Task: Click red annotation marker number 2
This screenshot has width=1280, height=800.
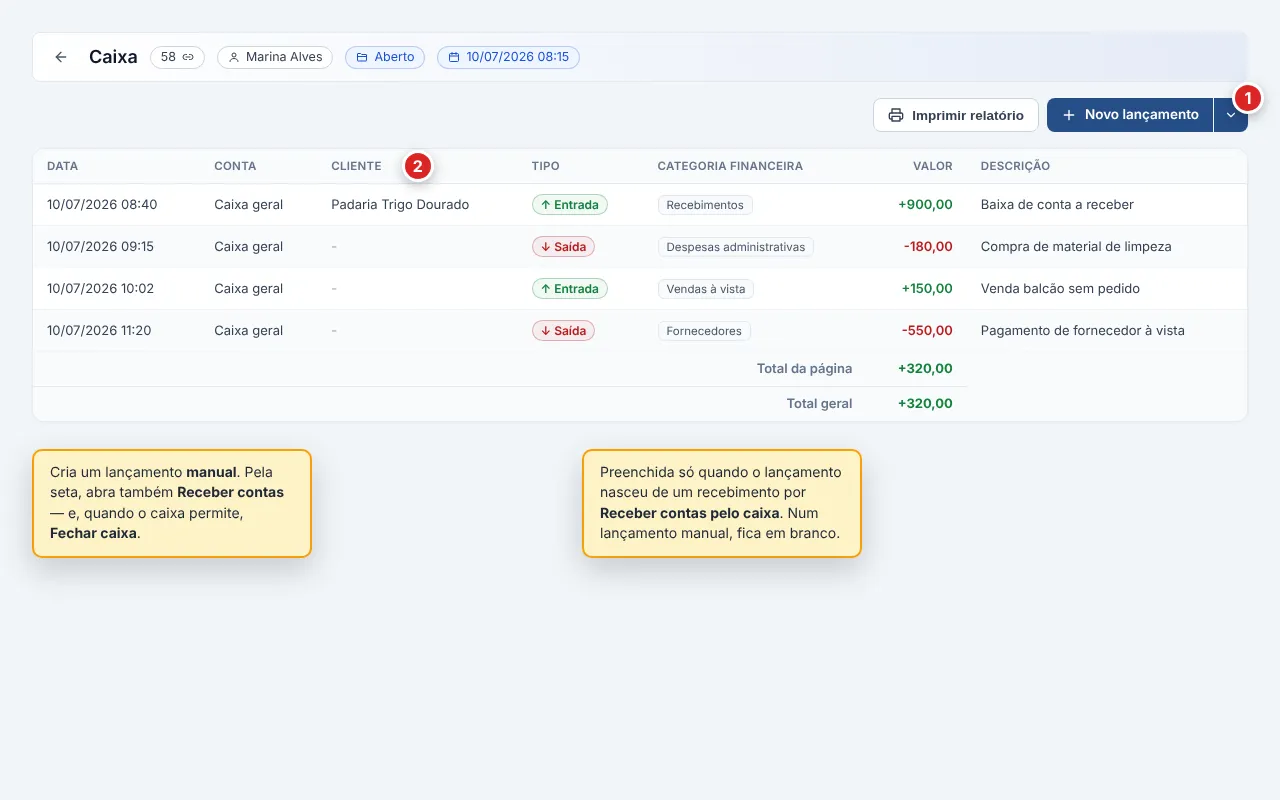Action: pyautogui.click(x=417, y=166)
